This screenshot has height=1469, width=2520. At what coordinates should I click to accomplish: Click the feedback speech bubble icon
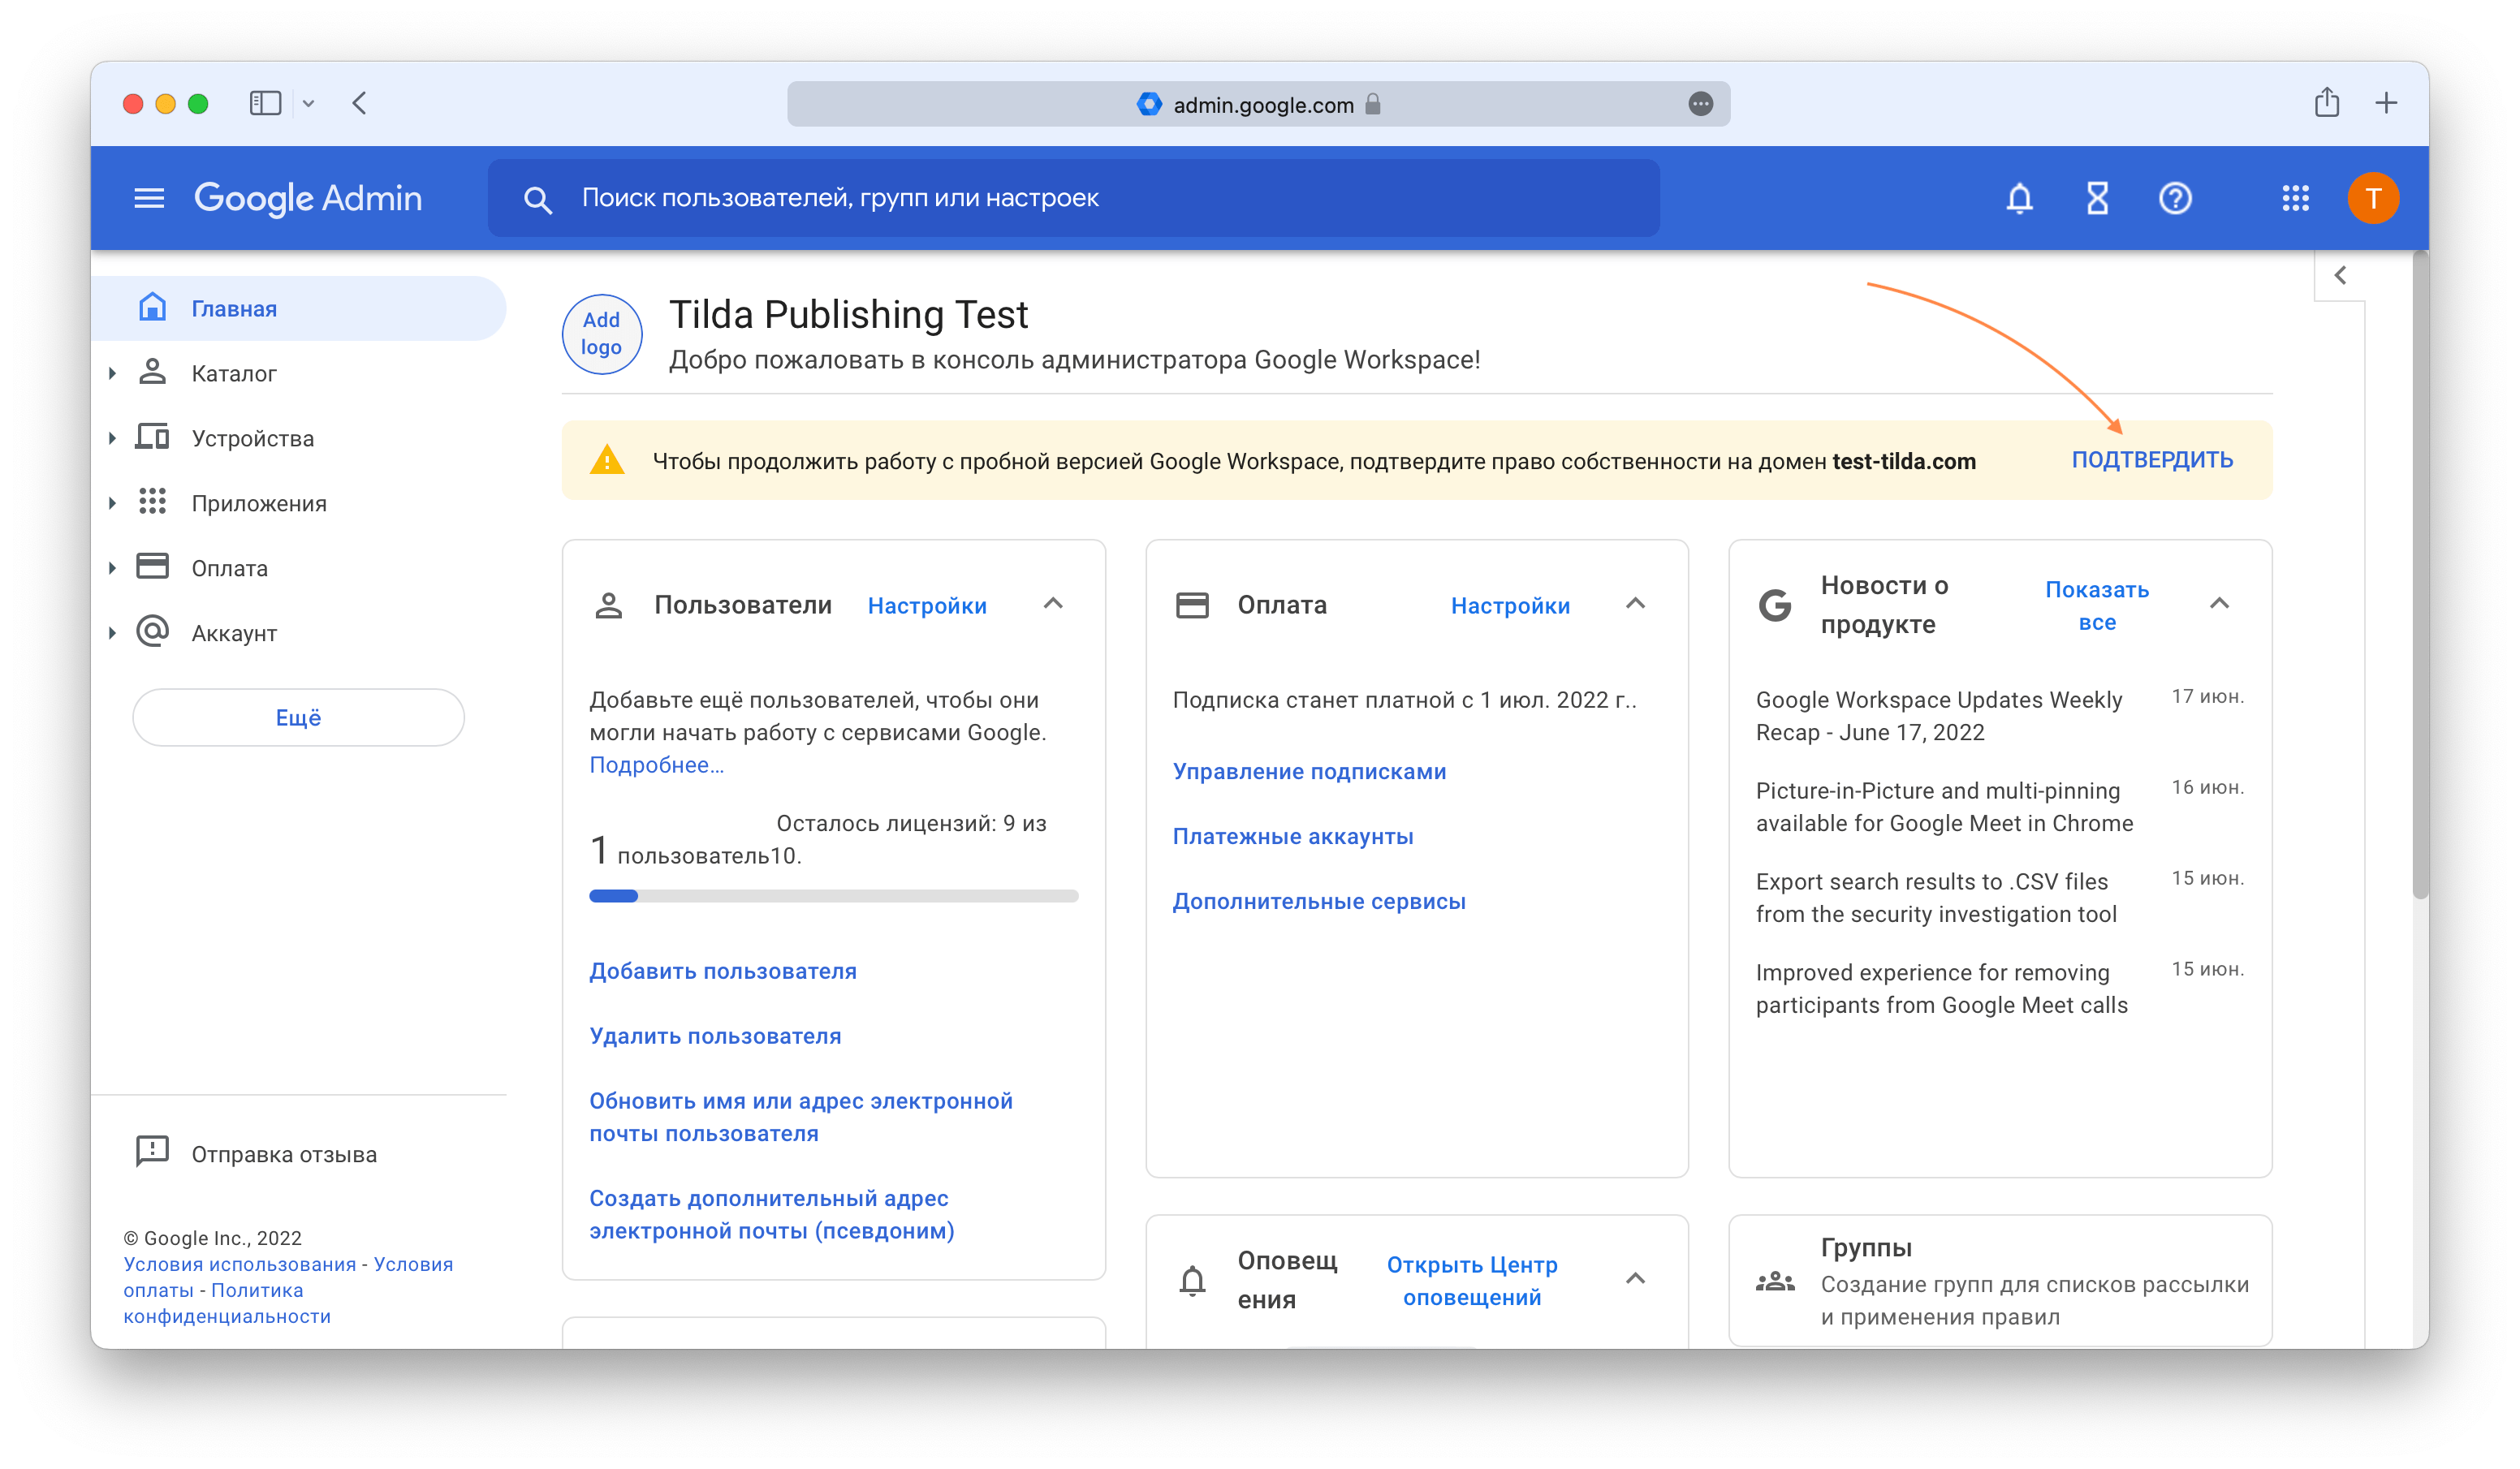coord(152,1151)
